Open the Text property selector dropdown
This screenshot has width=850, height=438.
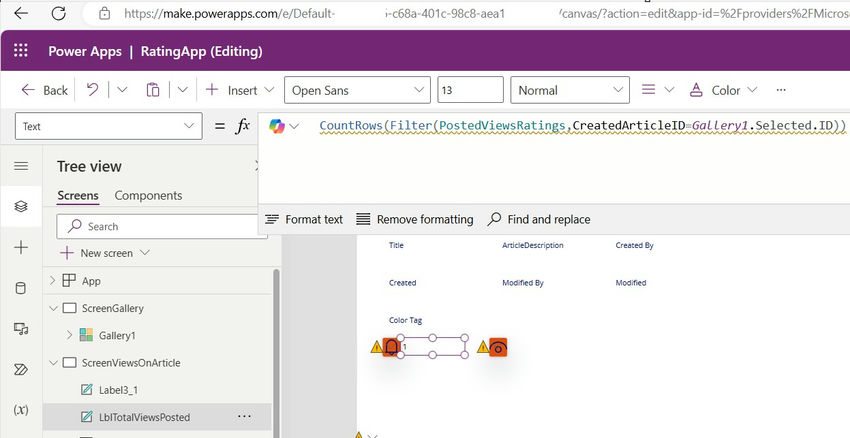coord(108,126)
